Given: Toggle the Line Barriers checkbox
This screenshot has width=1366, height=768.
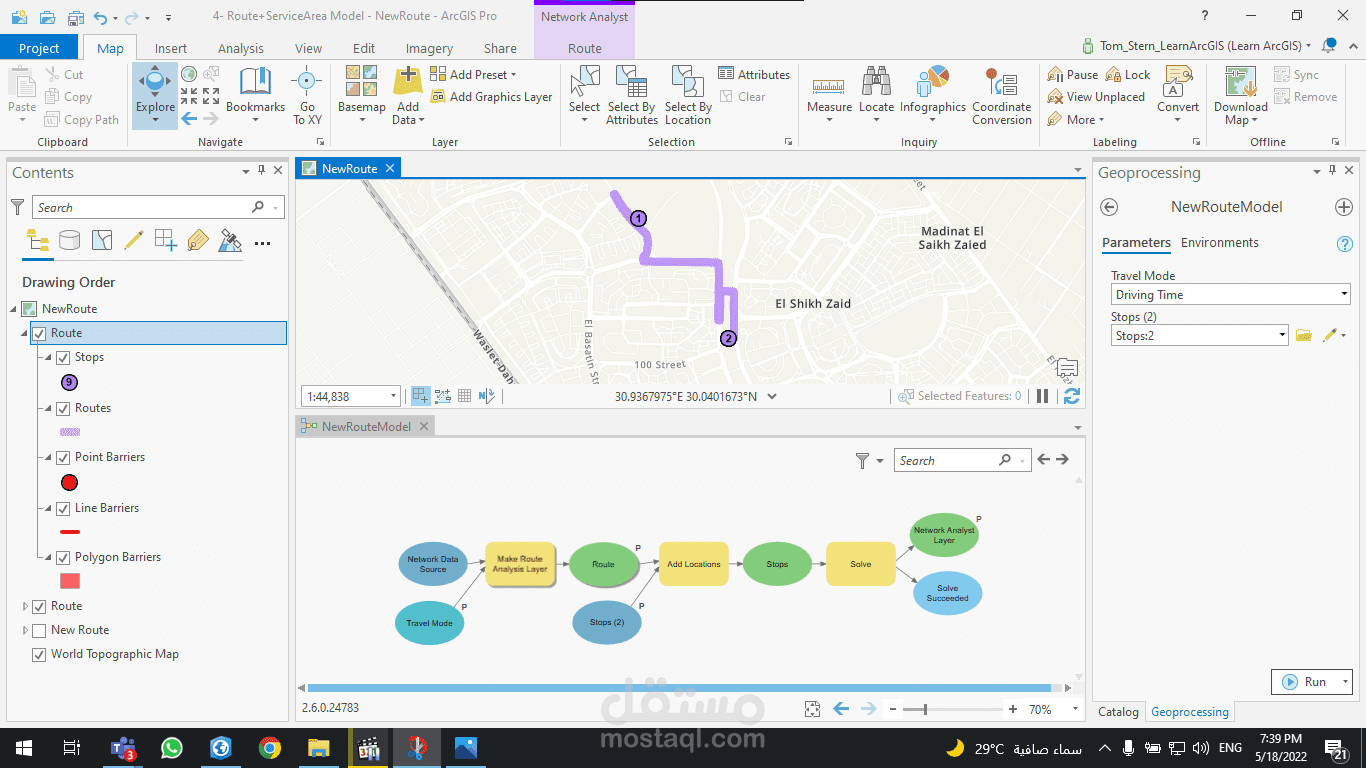Looking at the screenshot, I should pos(63,508).
